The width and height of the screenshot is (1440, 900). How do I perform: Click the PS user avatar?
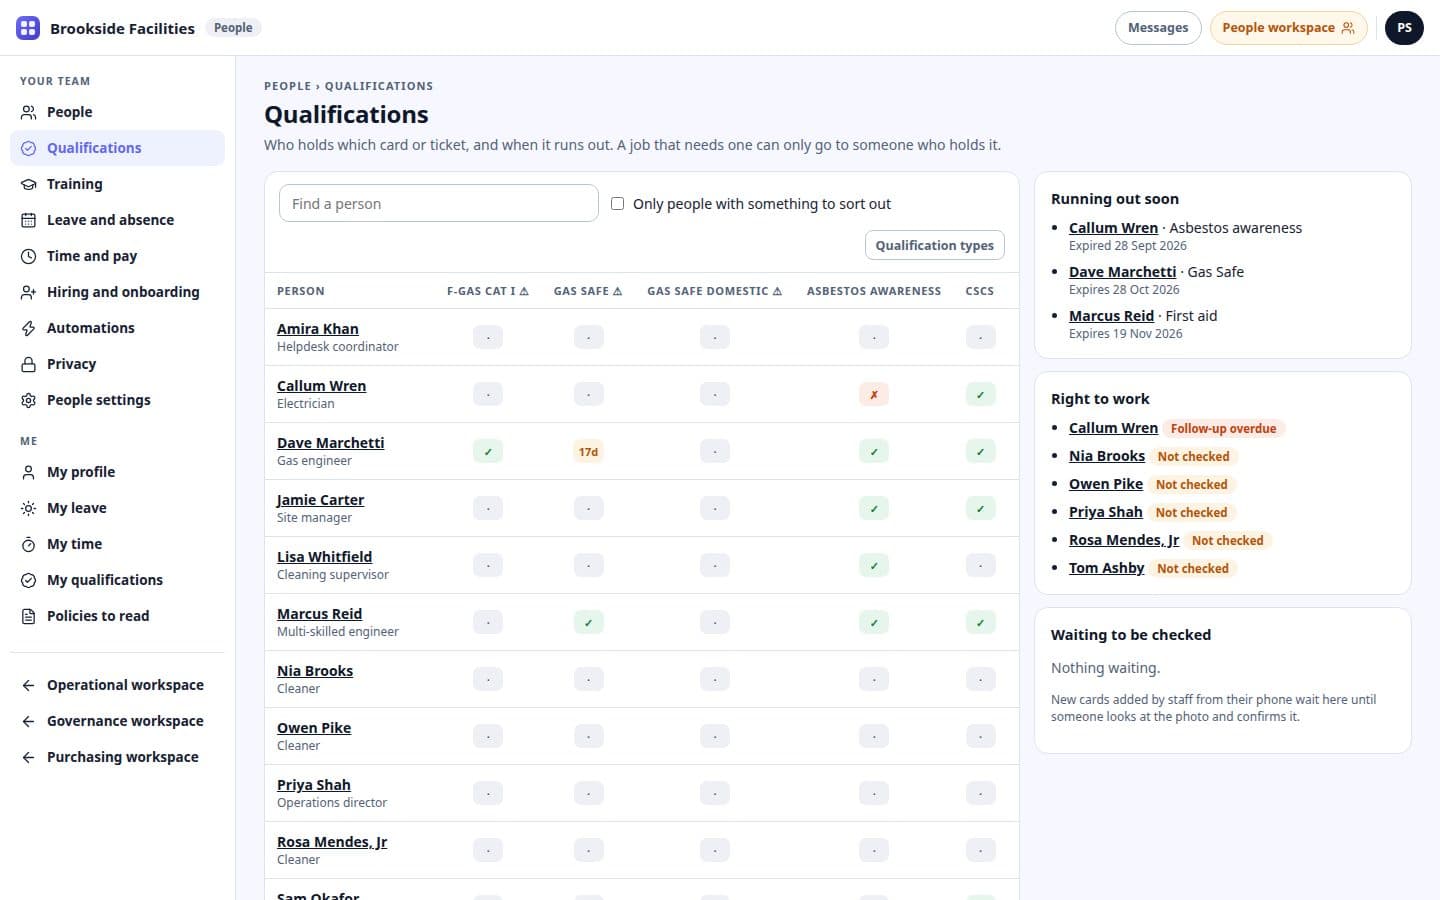(x=1404, y=28)
